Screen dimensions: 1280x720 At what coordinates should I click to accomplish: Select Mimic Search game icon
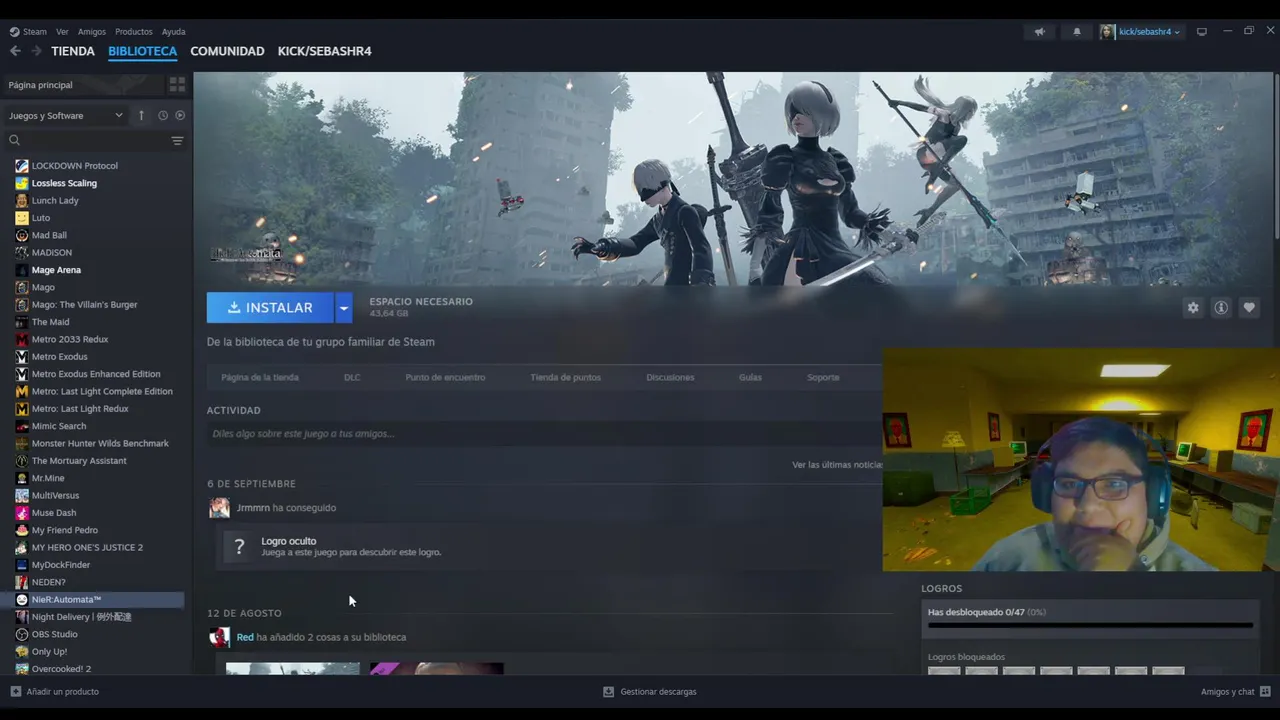point(22,426)
